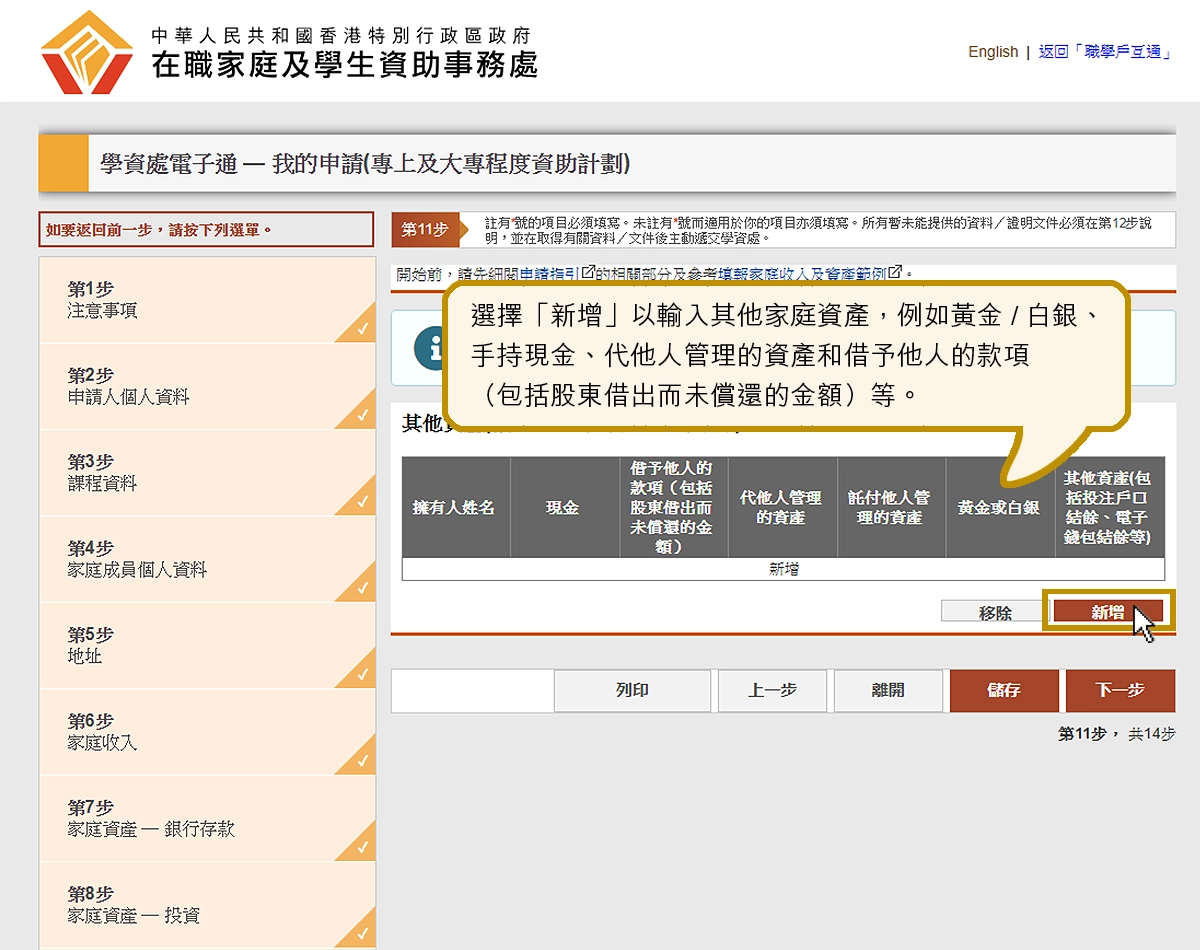Click the checkmark on 第5步 地址
This screenshot has height=950, width=1200.
coord(362,675)
